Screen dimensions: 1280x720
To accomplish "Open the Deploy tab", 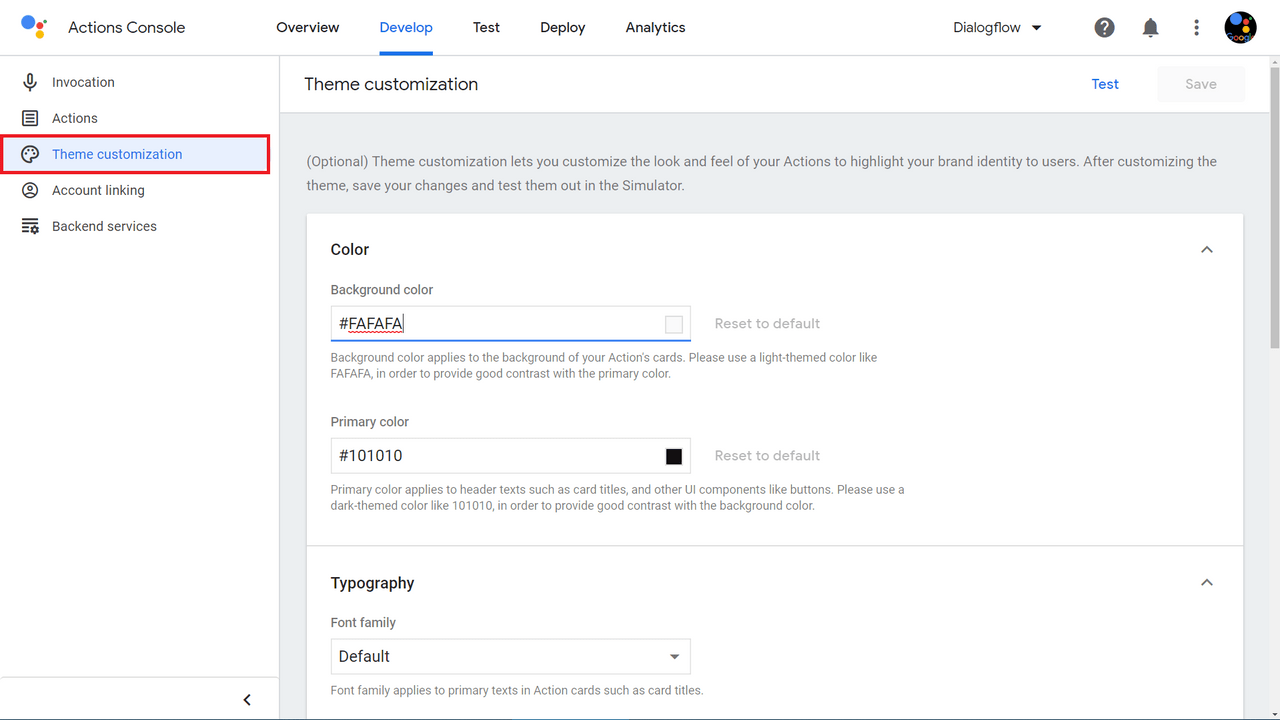I will [x=562, y=28].
